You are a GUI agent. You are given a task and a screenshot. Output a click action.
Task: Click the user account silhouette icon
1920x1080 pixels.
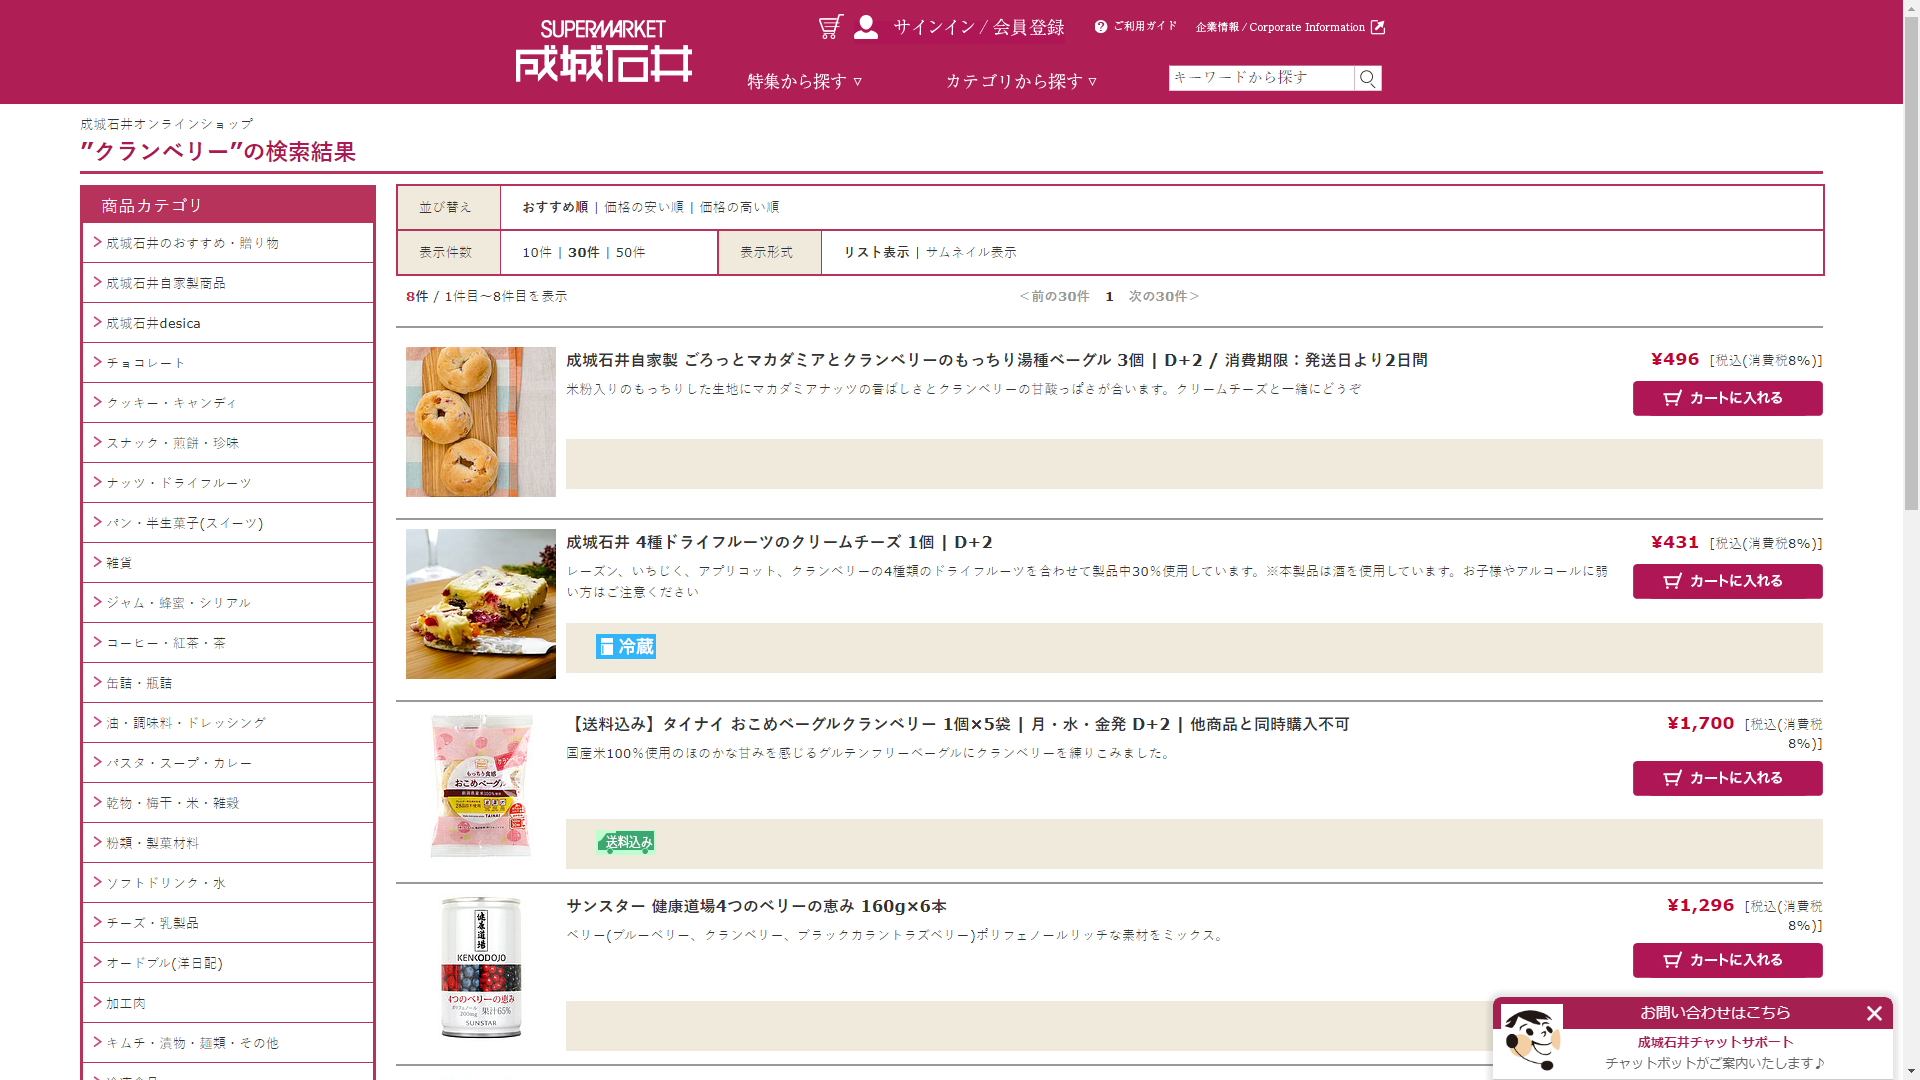pyautogui.click(x=866, y=27)
